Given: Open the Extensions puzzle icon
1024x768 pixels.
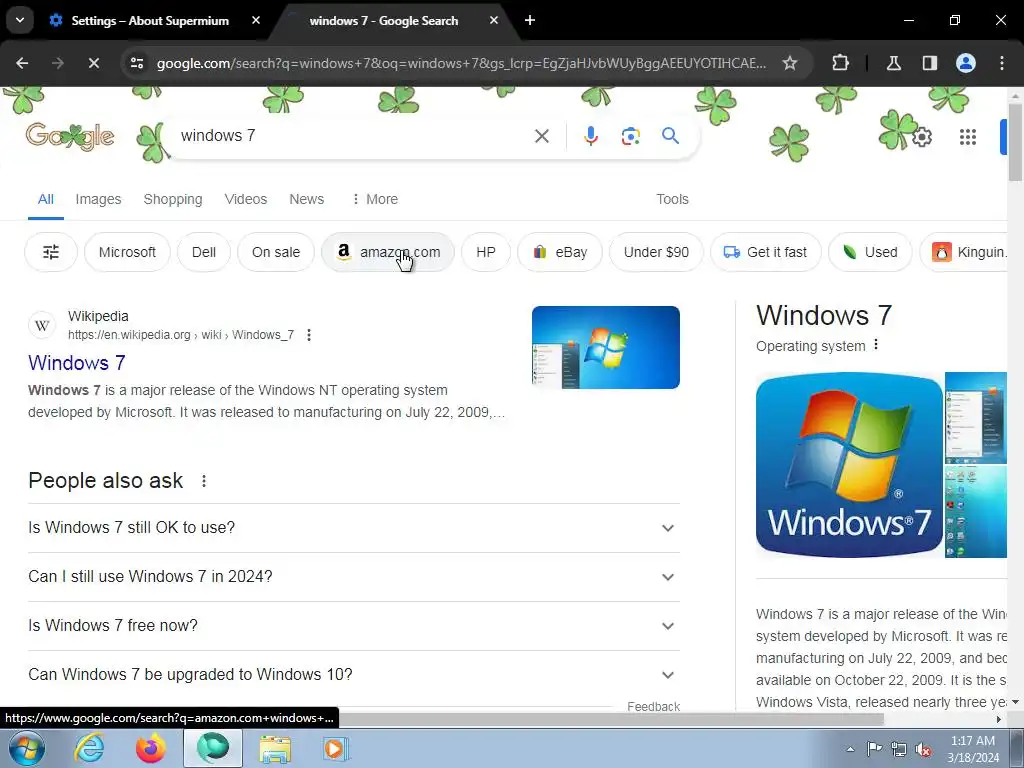Looking at the screenshot, I should tap(840, 63).
